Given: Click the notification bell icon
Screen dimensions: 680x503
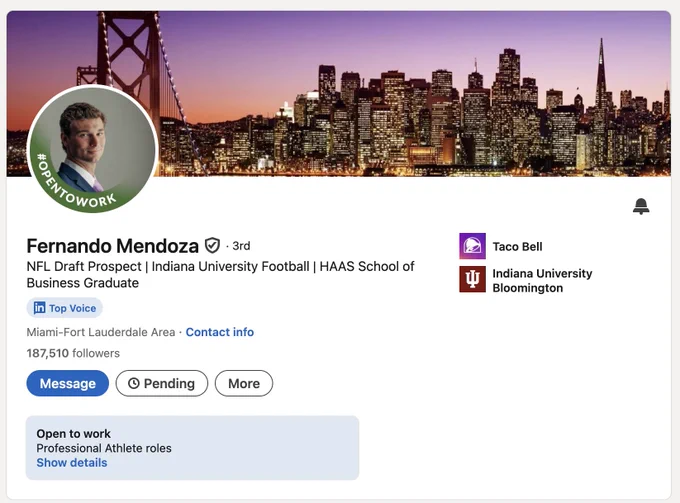Looking at the screenshot, I should (641, 206).
